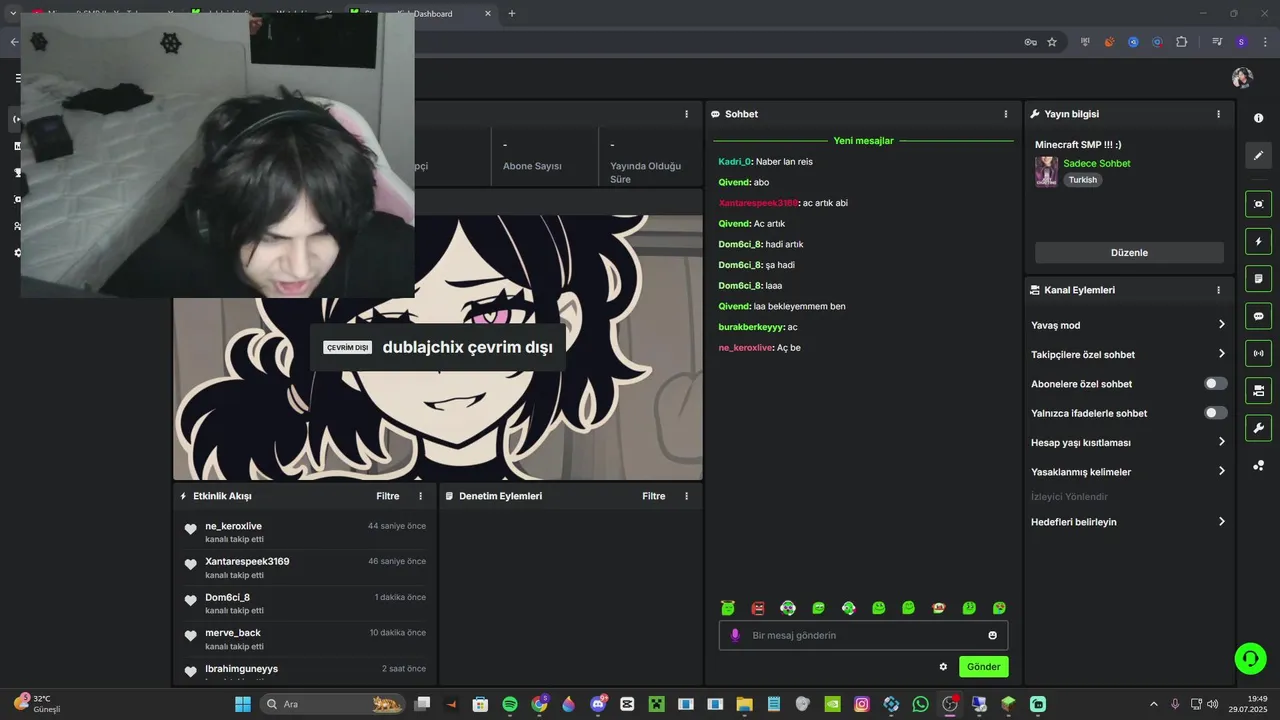The image size is (1280, 720).
Task: Expand Yavaş mod settings
Action: click(x=1129, y=325)
